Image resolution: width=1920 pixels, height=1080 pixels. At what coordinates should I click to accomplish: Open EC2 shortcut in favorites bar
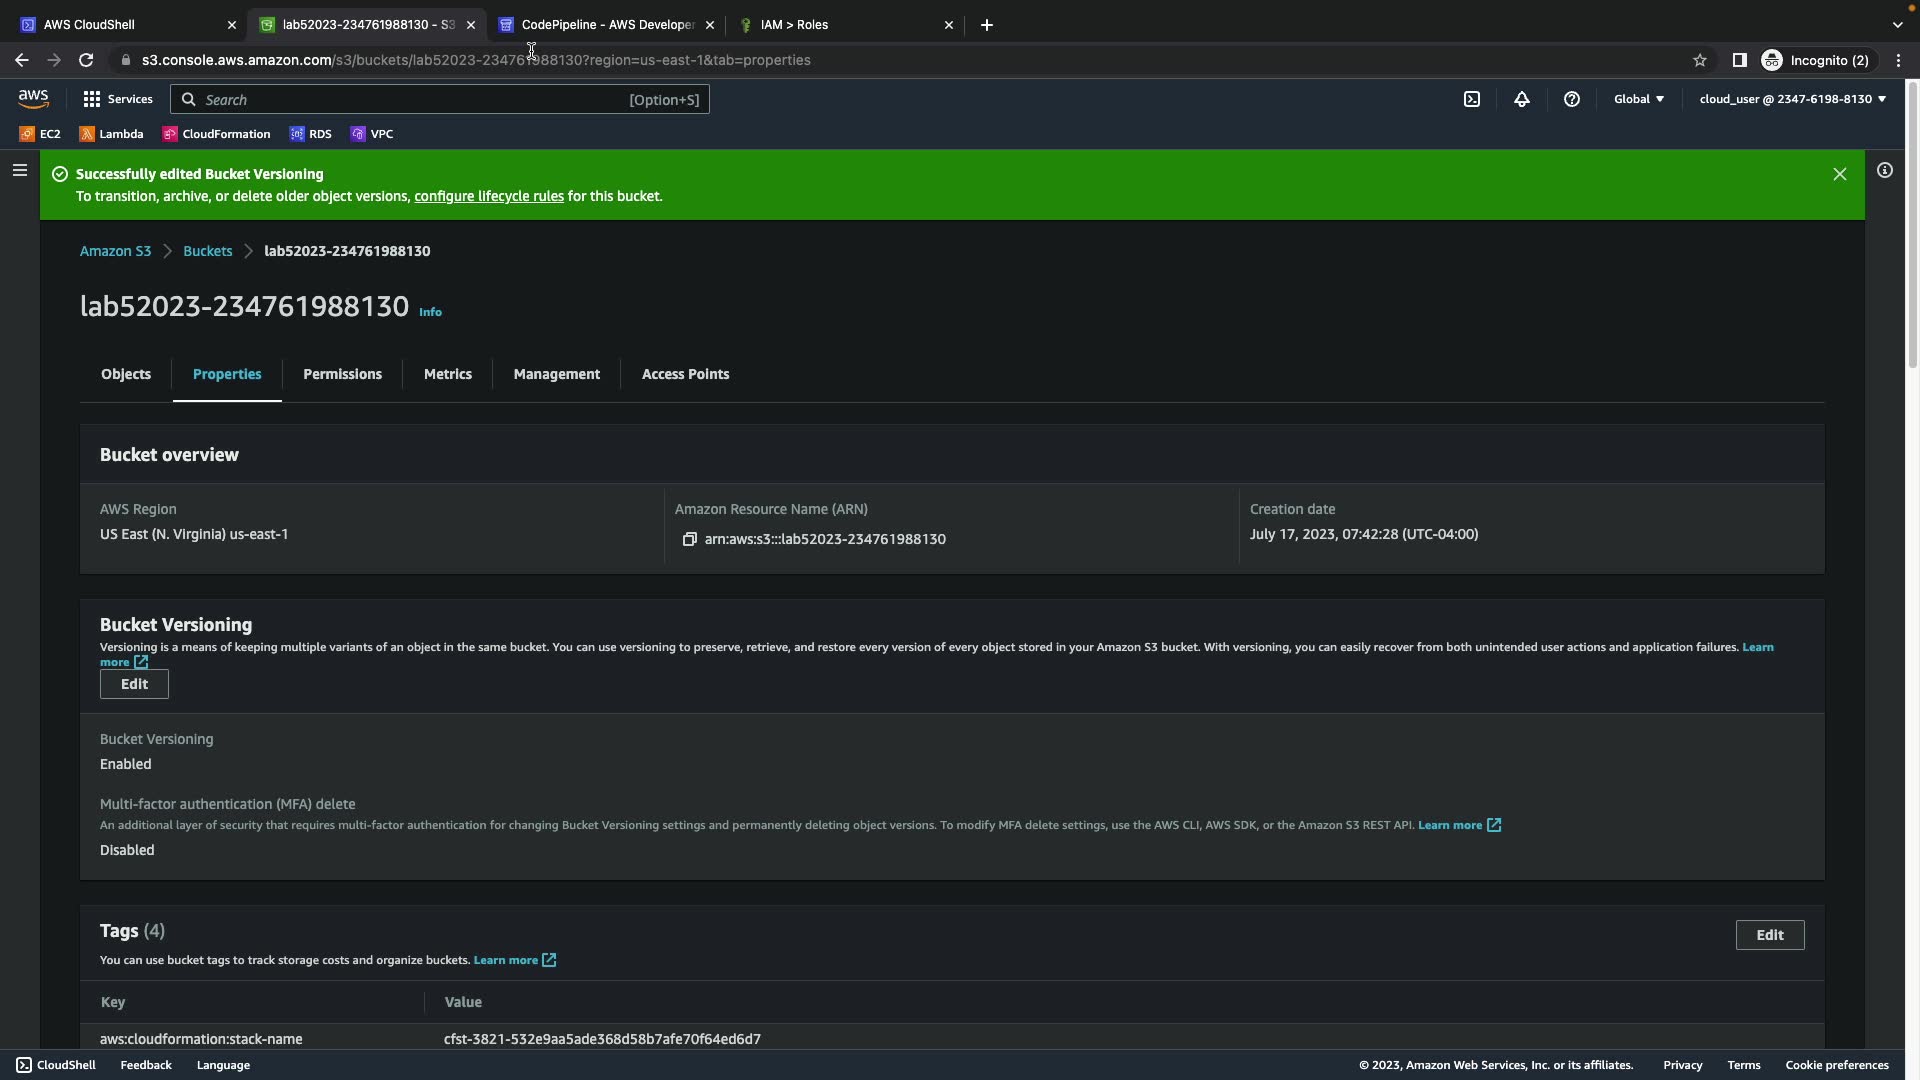tap(40, 134)
